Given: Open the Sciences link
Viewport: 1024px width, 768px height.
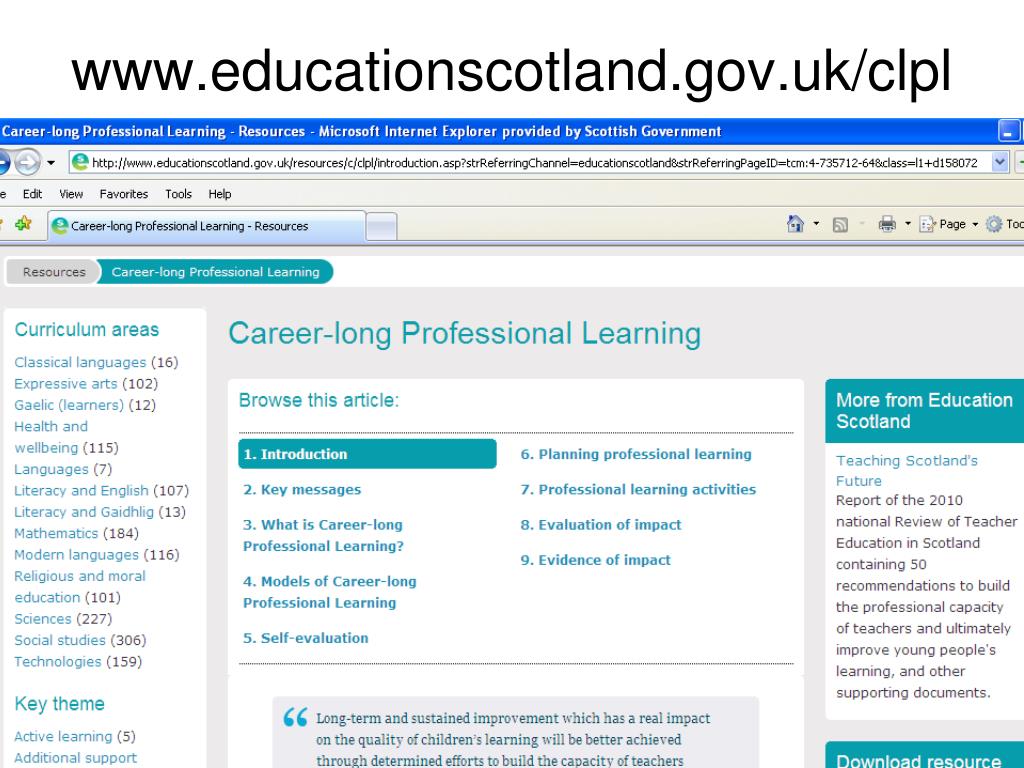Looking at the screenshot, I should (42, 619).
